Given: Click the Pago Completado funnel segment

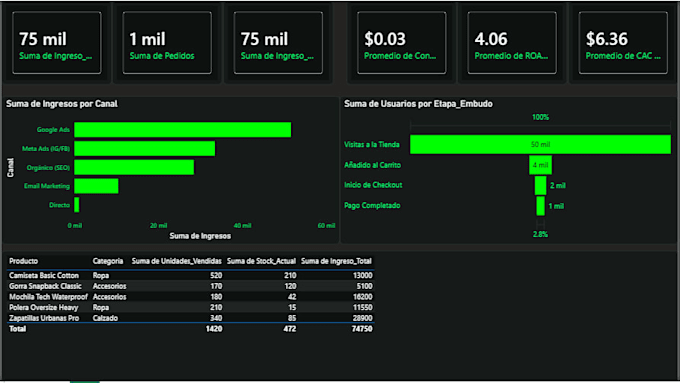Looking at the screenshot, I should tap(540, 206).
